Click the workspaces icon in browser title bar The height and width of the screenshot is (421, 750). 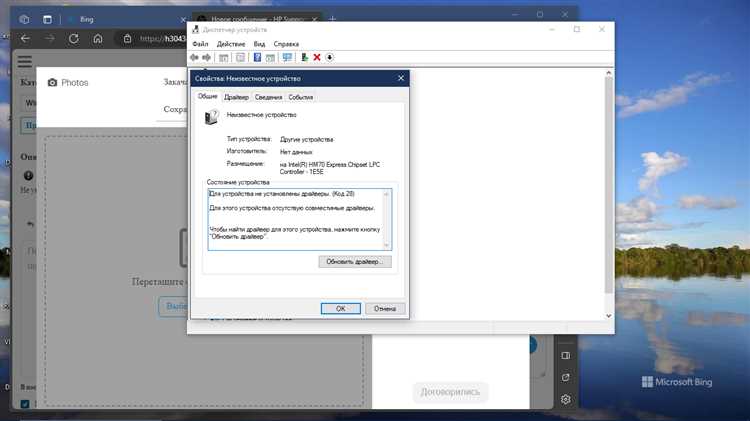(24, 20)
